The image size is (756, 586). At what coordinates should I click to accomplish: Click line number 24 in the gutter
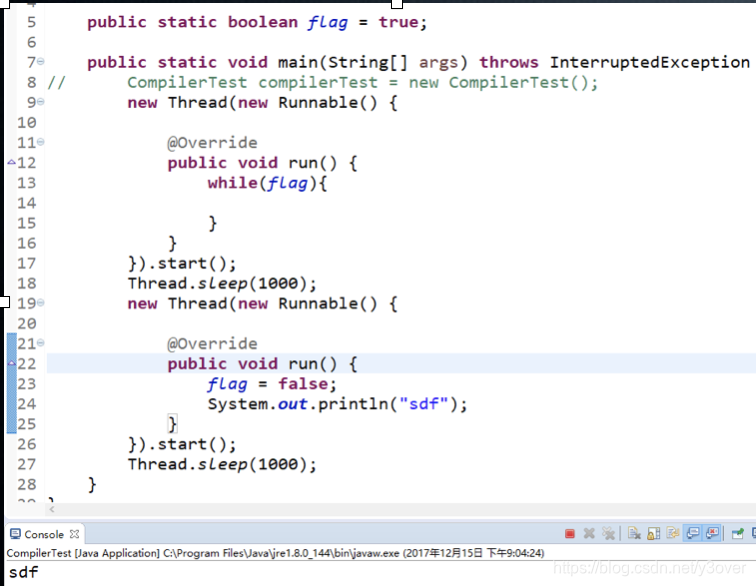pyautogui.click(x=27, y=404)
